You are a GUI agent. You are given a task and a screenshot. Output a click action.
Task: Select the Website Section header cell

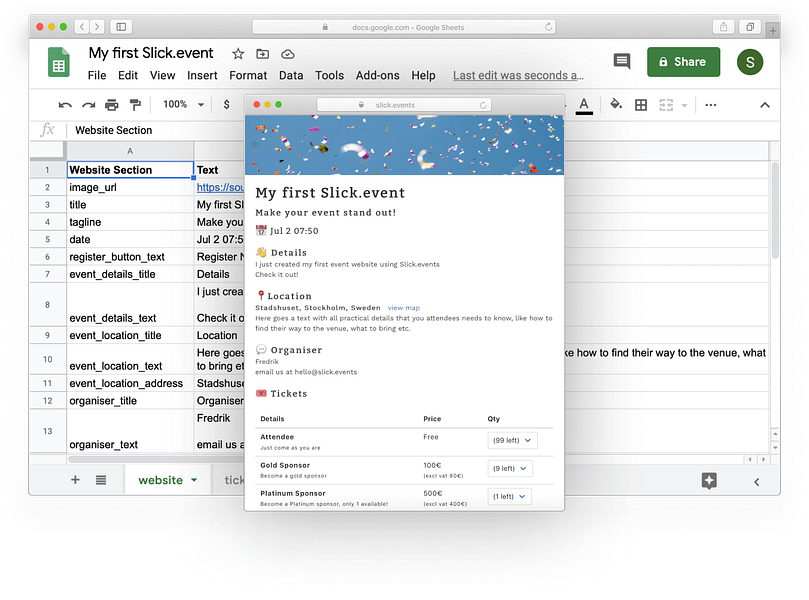click(131, 170)
